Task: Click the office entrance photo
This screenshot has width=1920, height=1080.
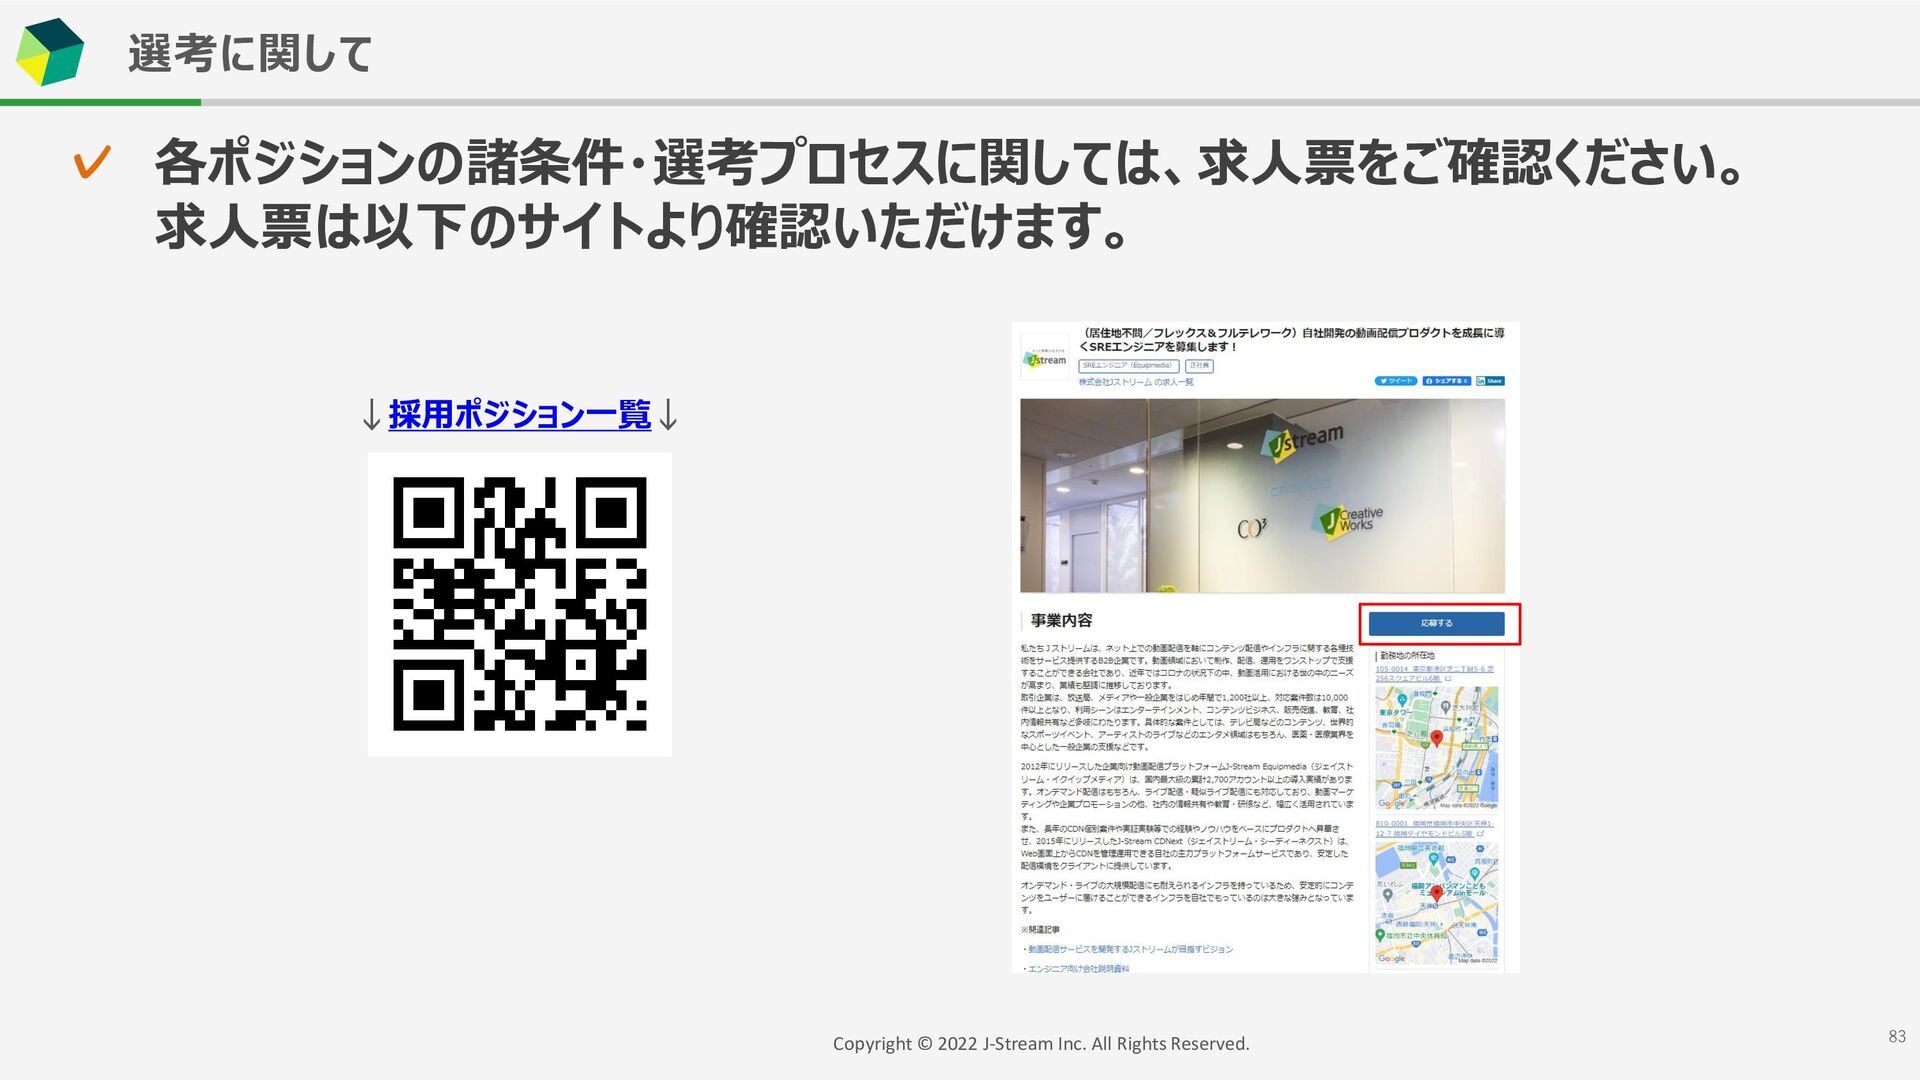Action: click(1262, 496)
